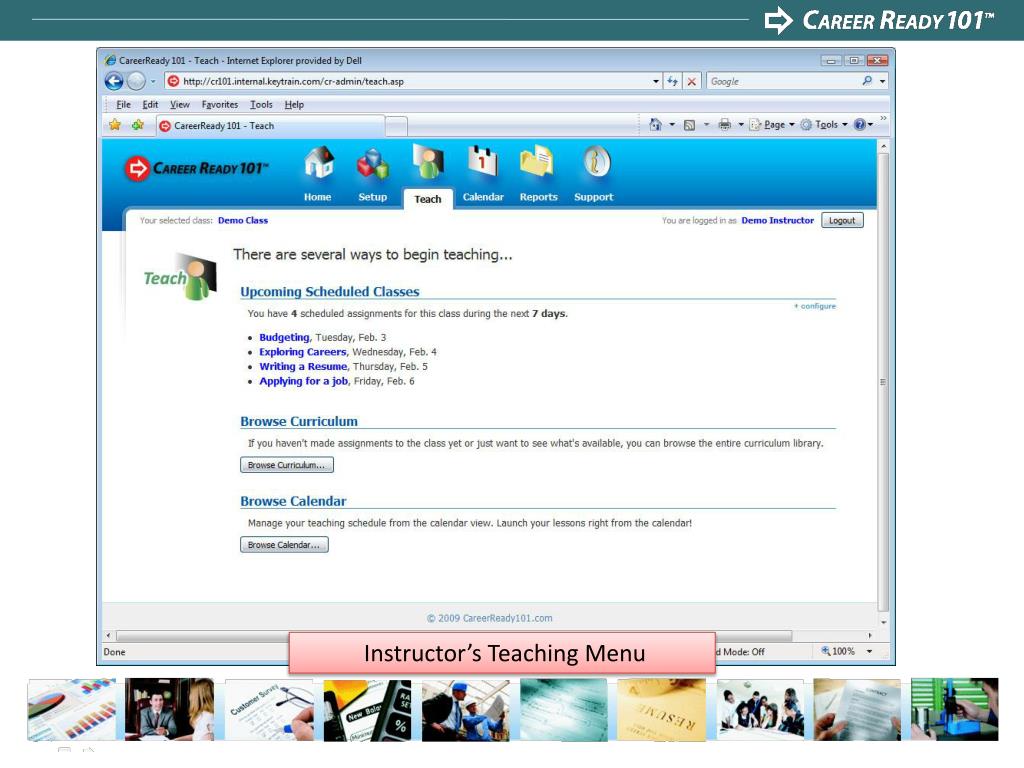This screenshot has height=768, width=1024.
Task: Click the Teach instructor icon
Action: coord(428,161)
